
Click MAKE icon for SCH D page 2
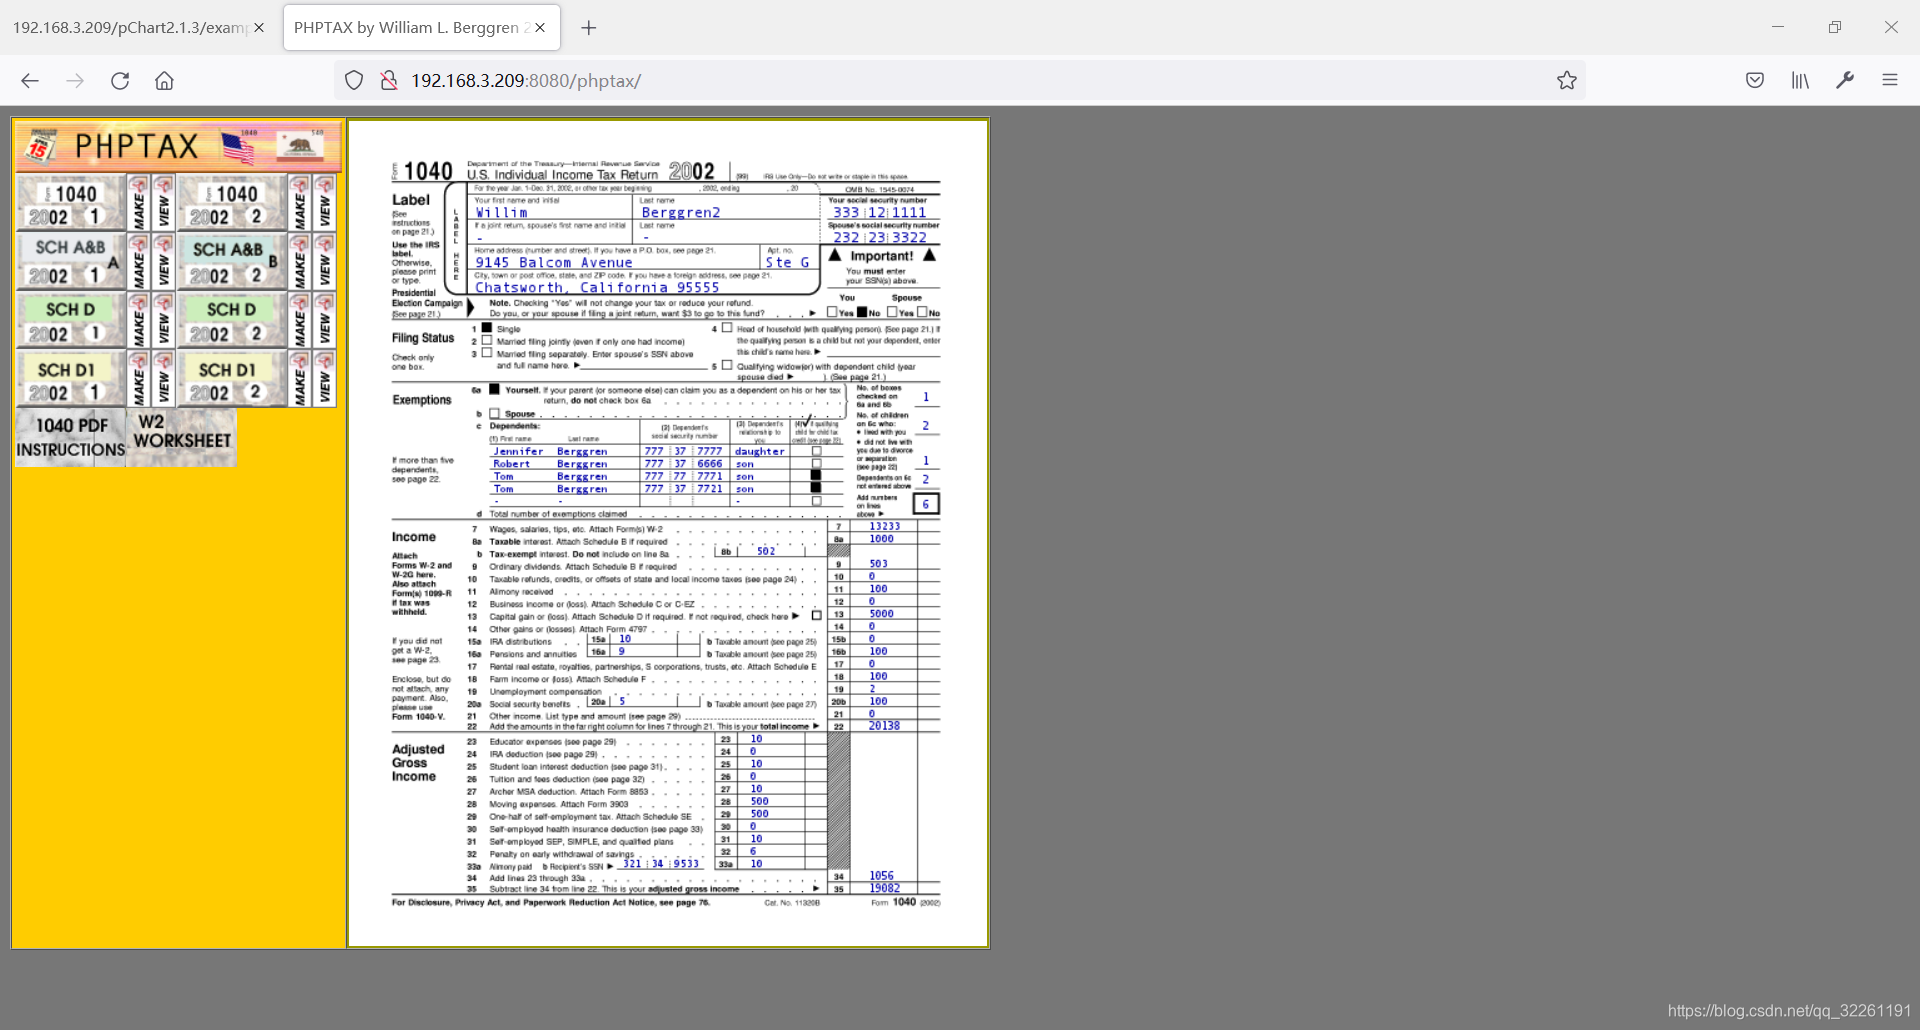[299, 320]
